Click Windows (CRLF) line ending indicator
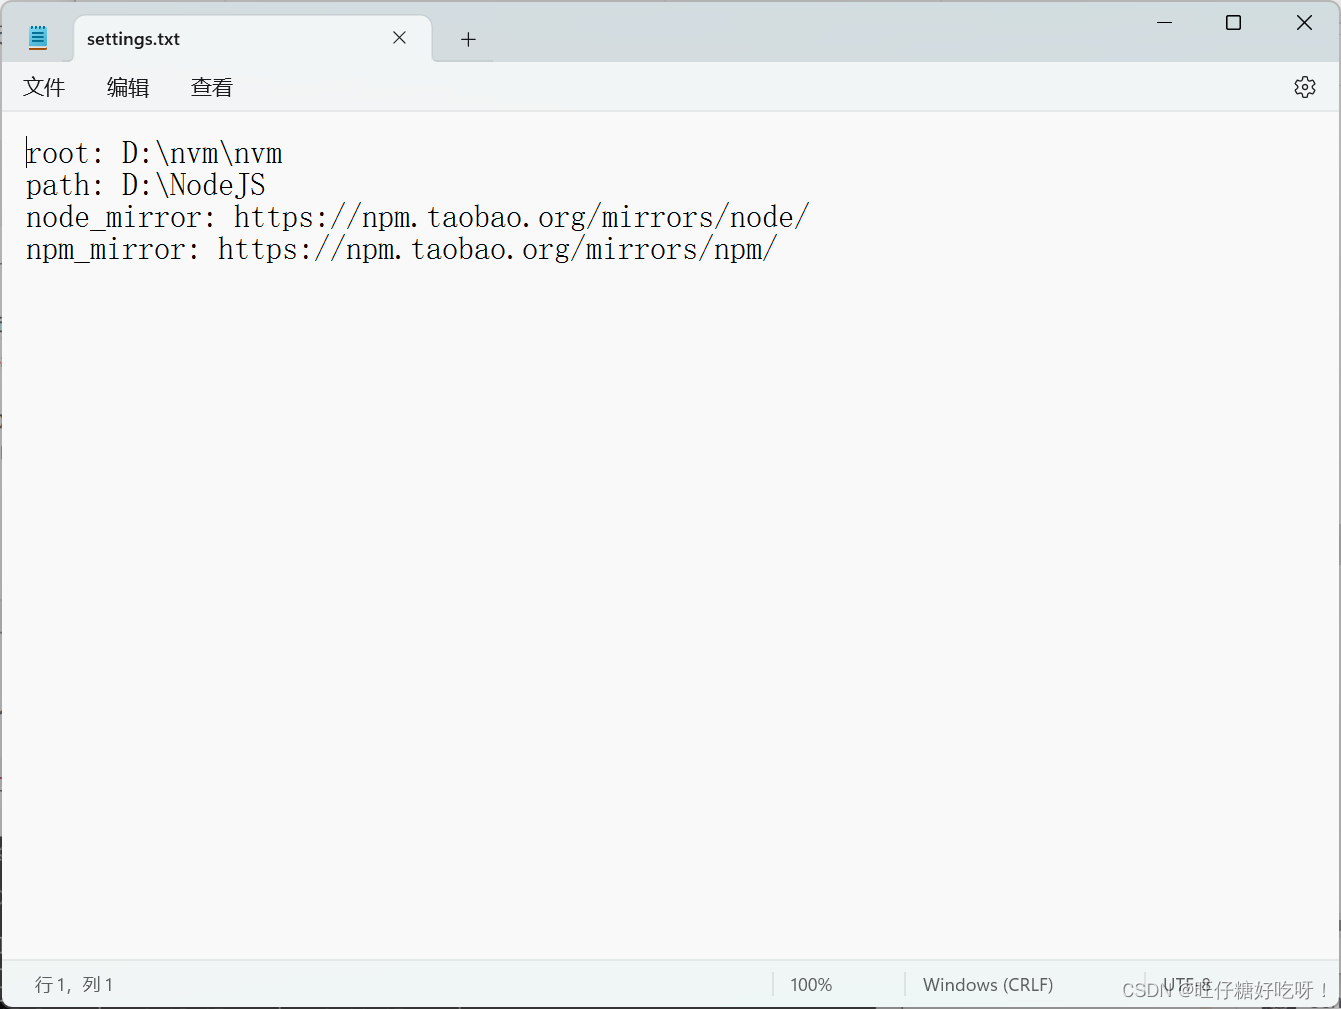 [988, 985]
